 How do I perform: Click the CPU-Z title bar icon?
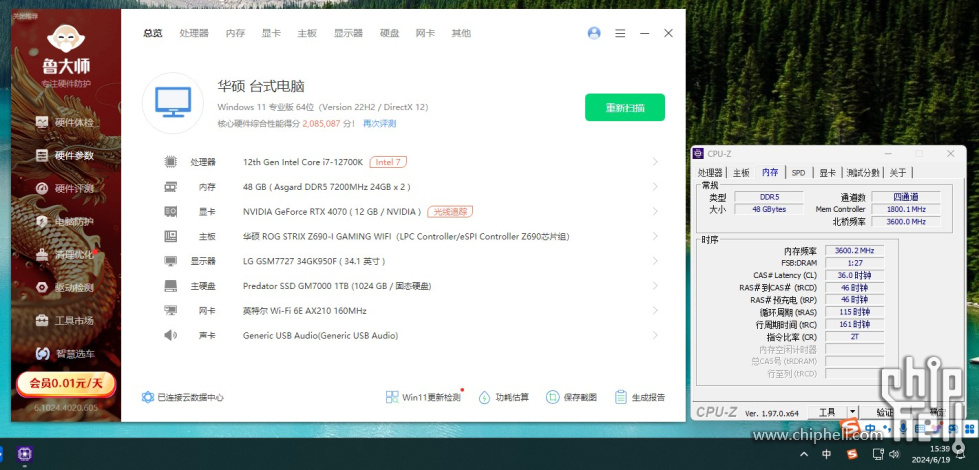[x=699, y=154]
